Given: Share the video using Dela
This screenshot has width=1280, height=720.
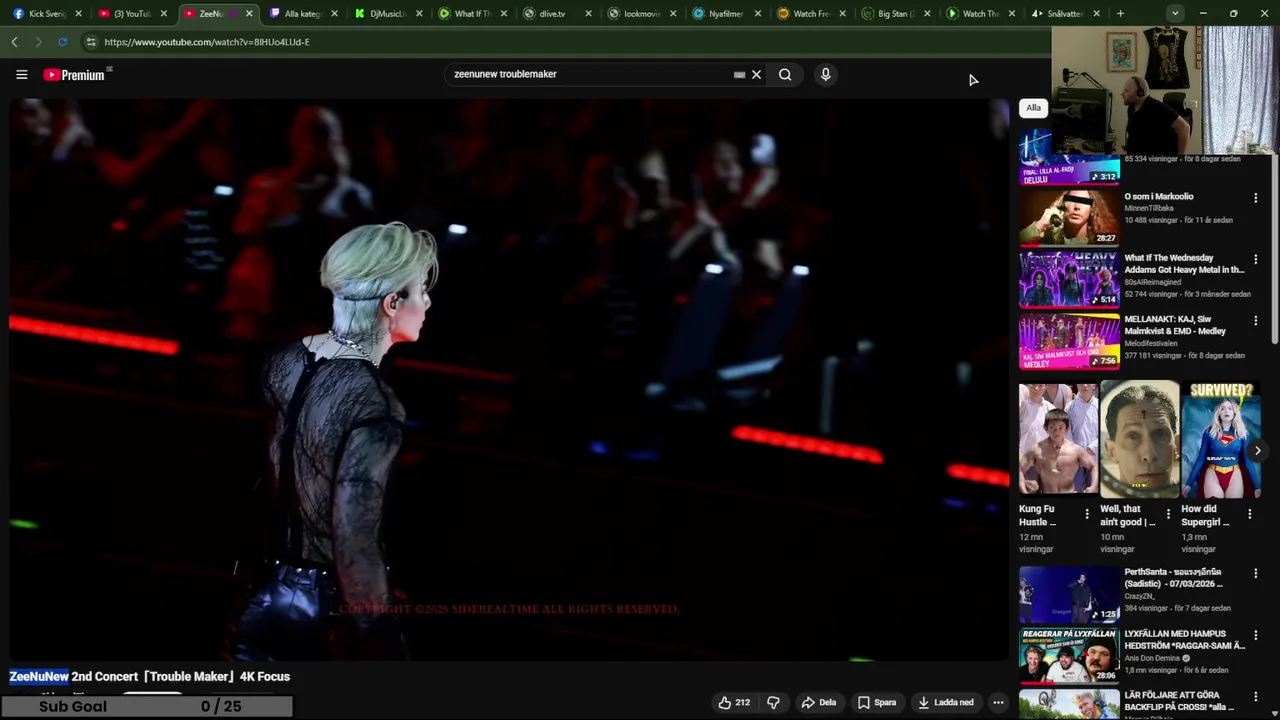Looking at the screenshot, I should tap(818, 702).
